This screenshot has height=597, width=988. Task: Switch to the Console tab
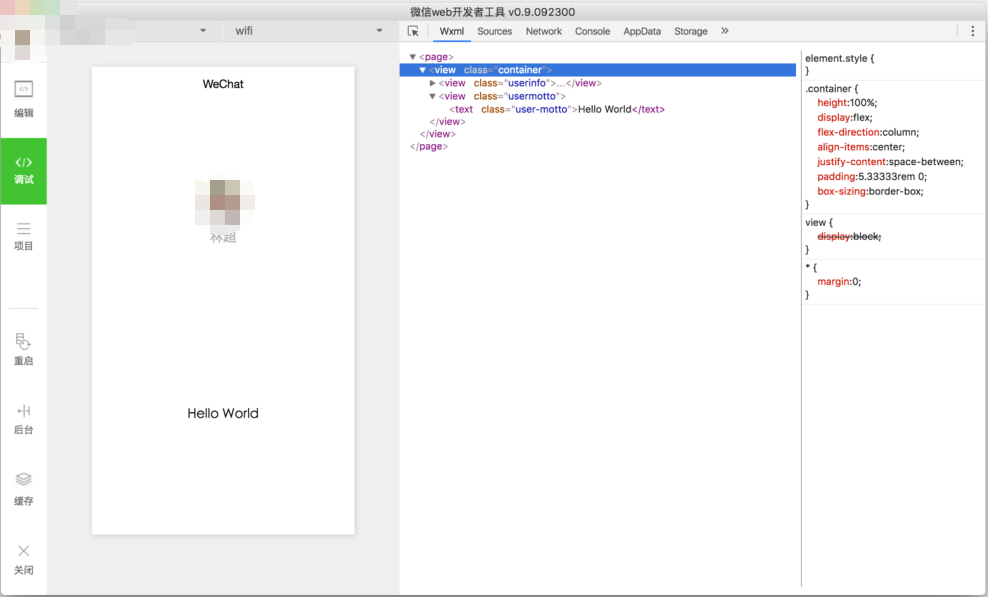(x=592, y=31)
